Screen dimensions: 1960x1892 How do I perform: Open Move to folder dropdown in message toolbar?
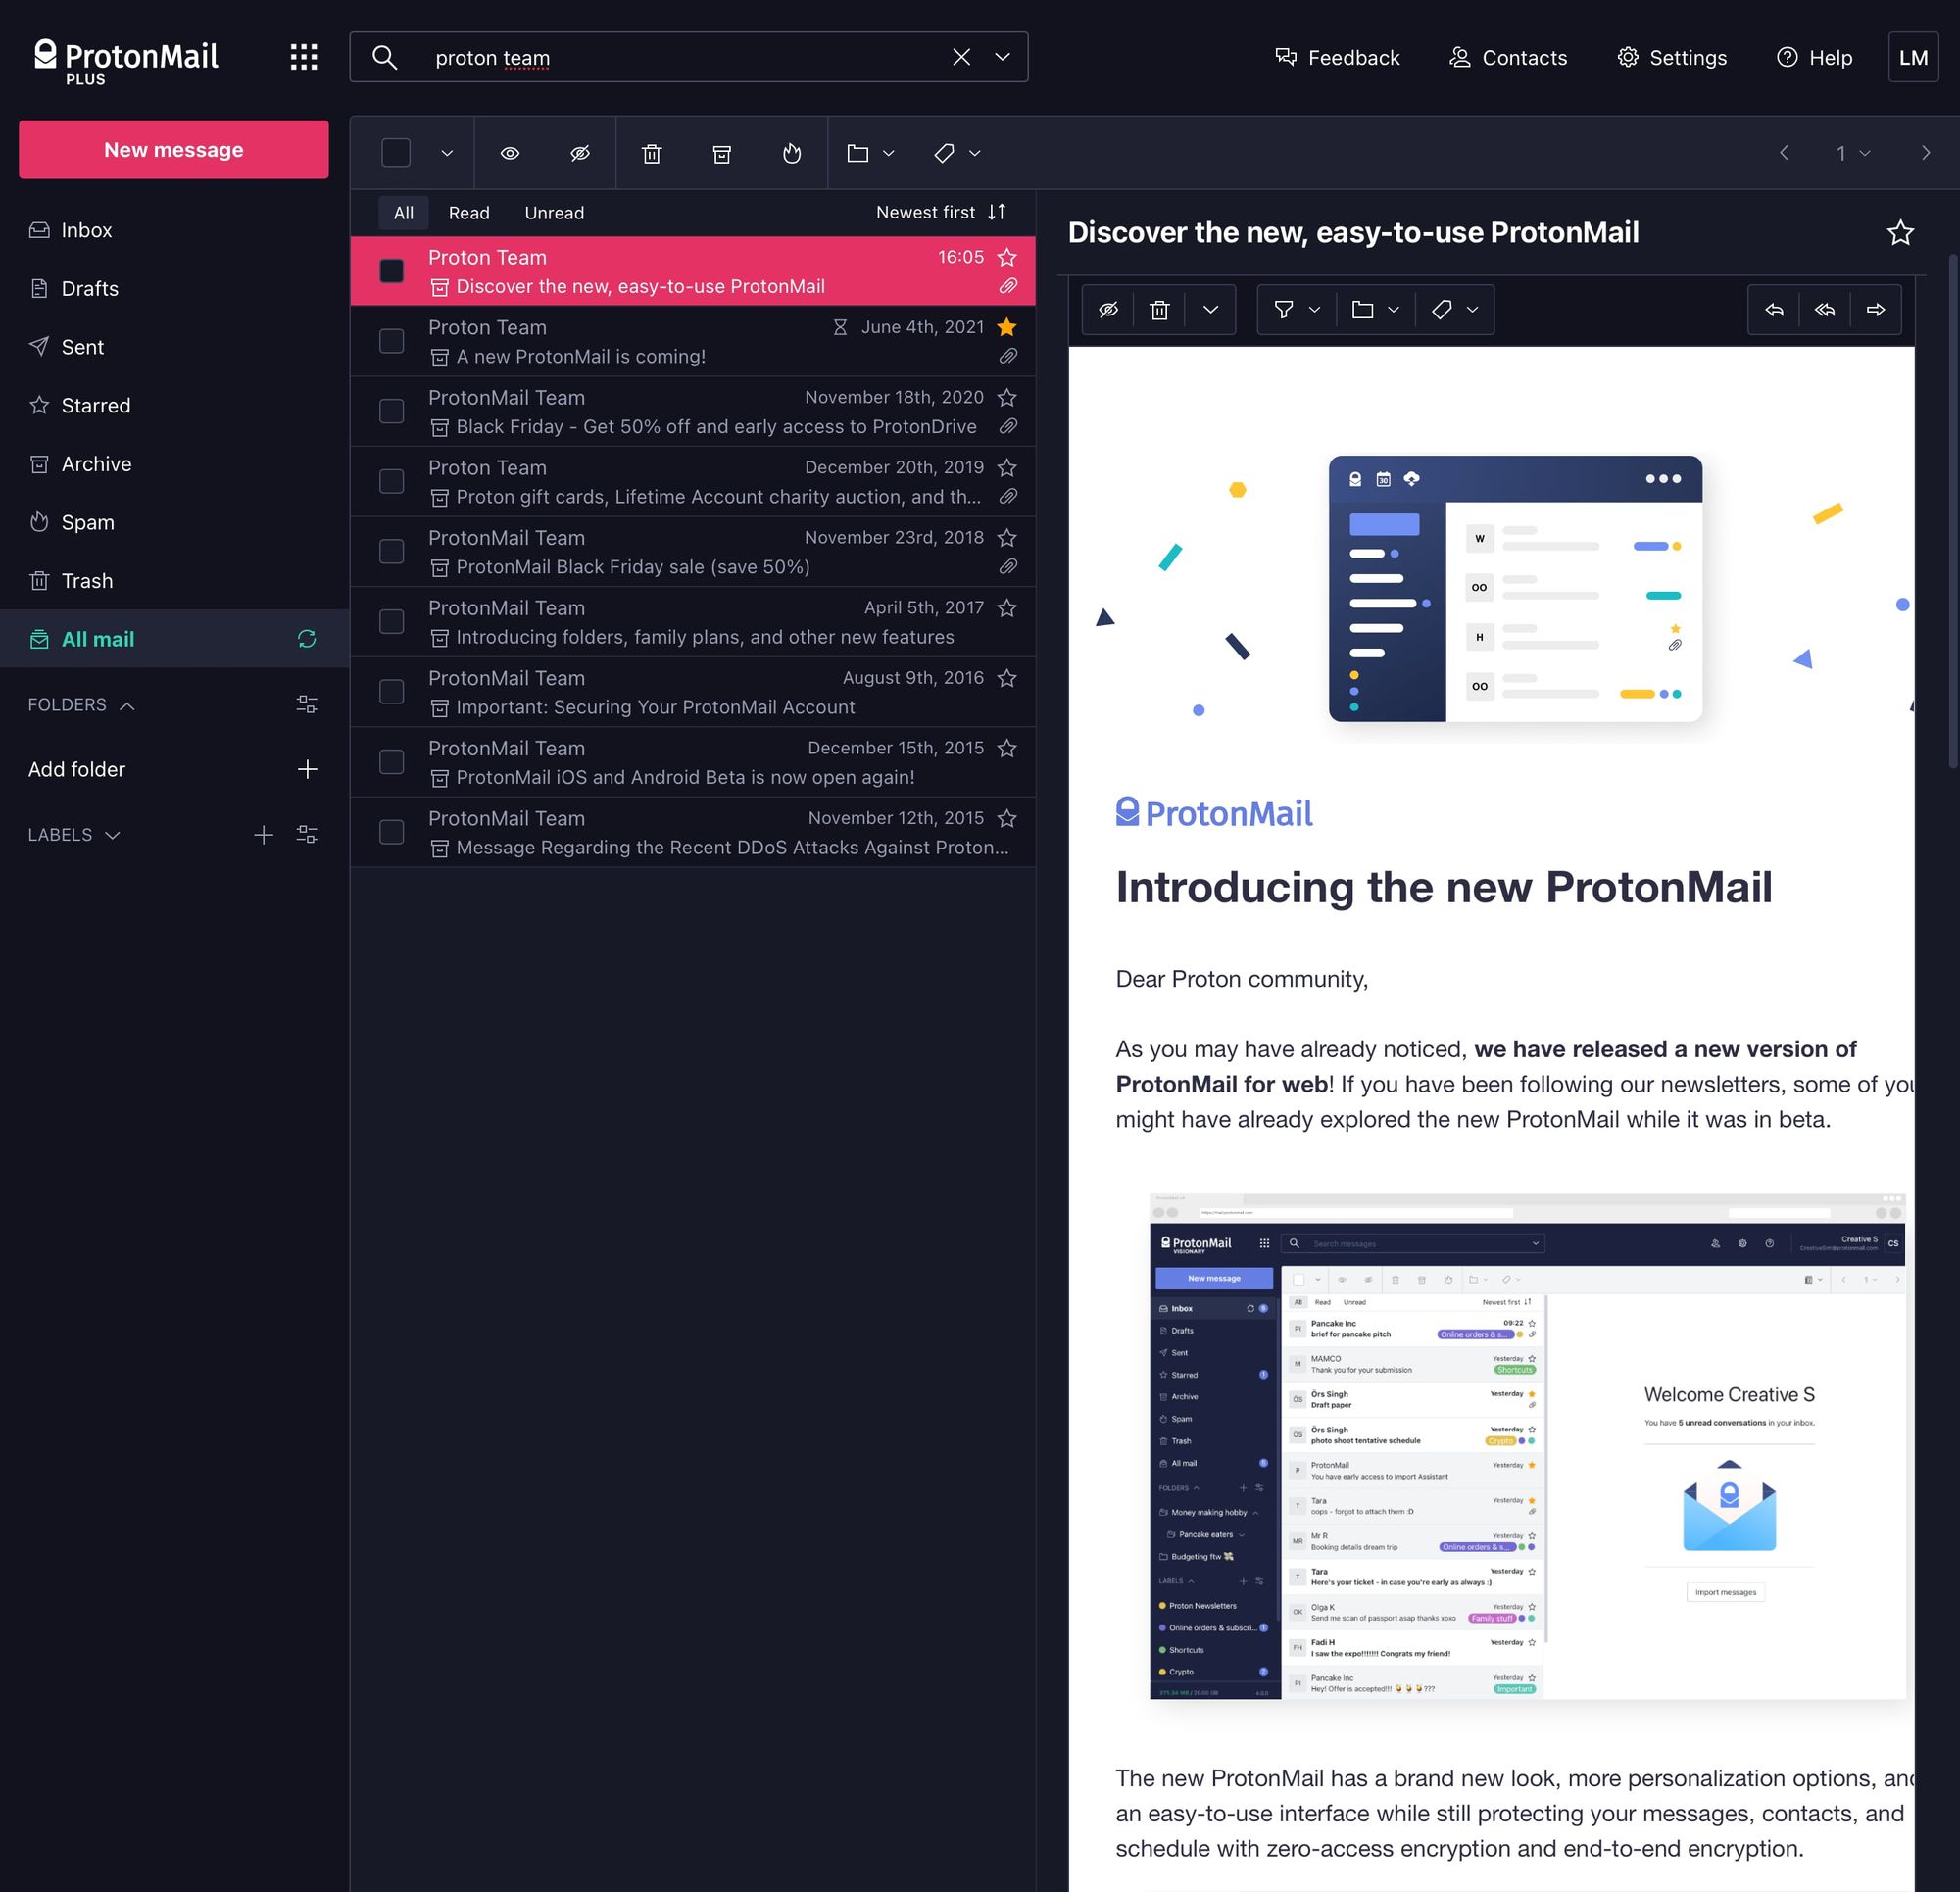(1376, 310)
